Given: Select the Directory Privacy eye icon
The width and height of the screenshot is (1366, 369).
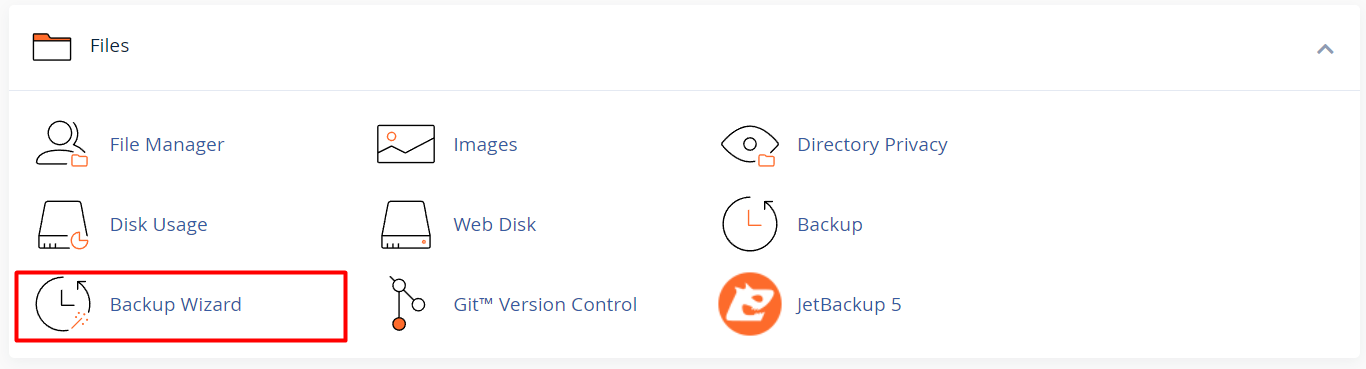Looking at the screenshot, I should 749,144.
